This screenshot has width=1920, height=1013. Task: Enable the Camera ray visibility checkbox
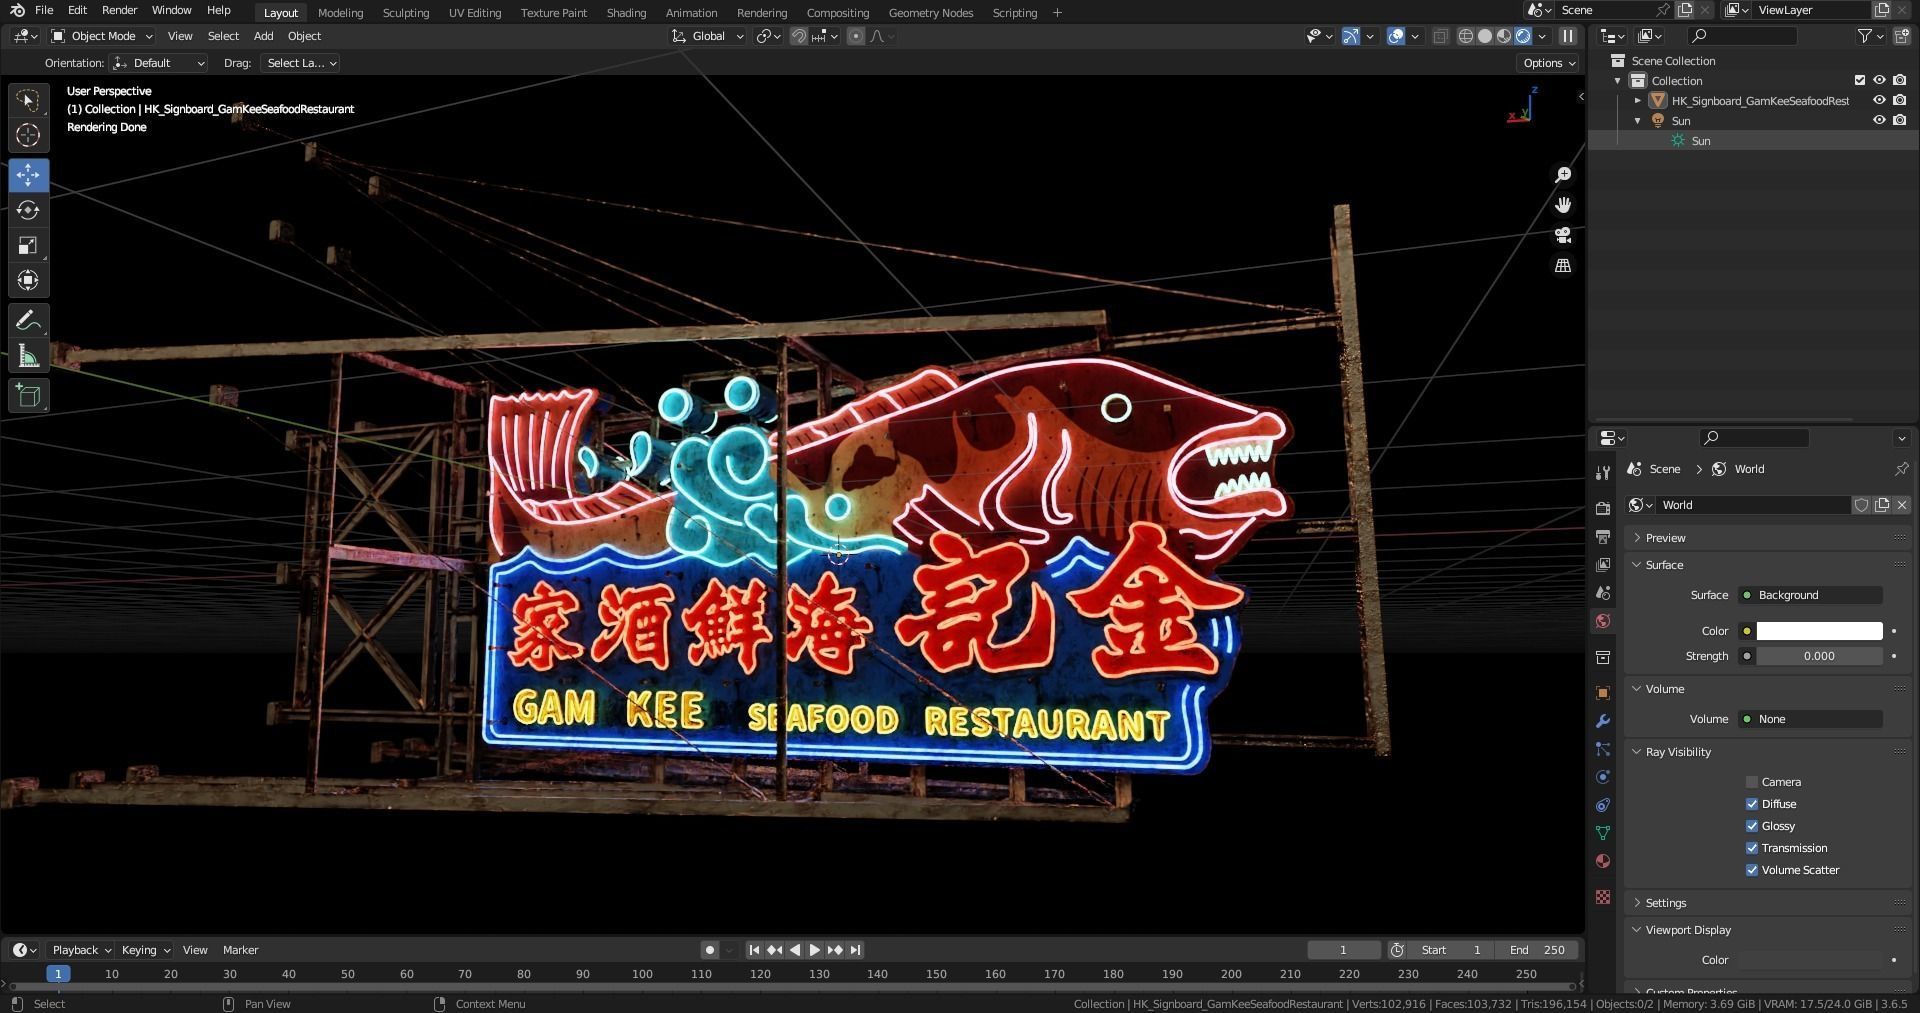click(1752, 782)
